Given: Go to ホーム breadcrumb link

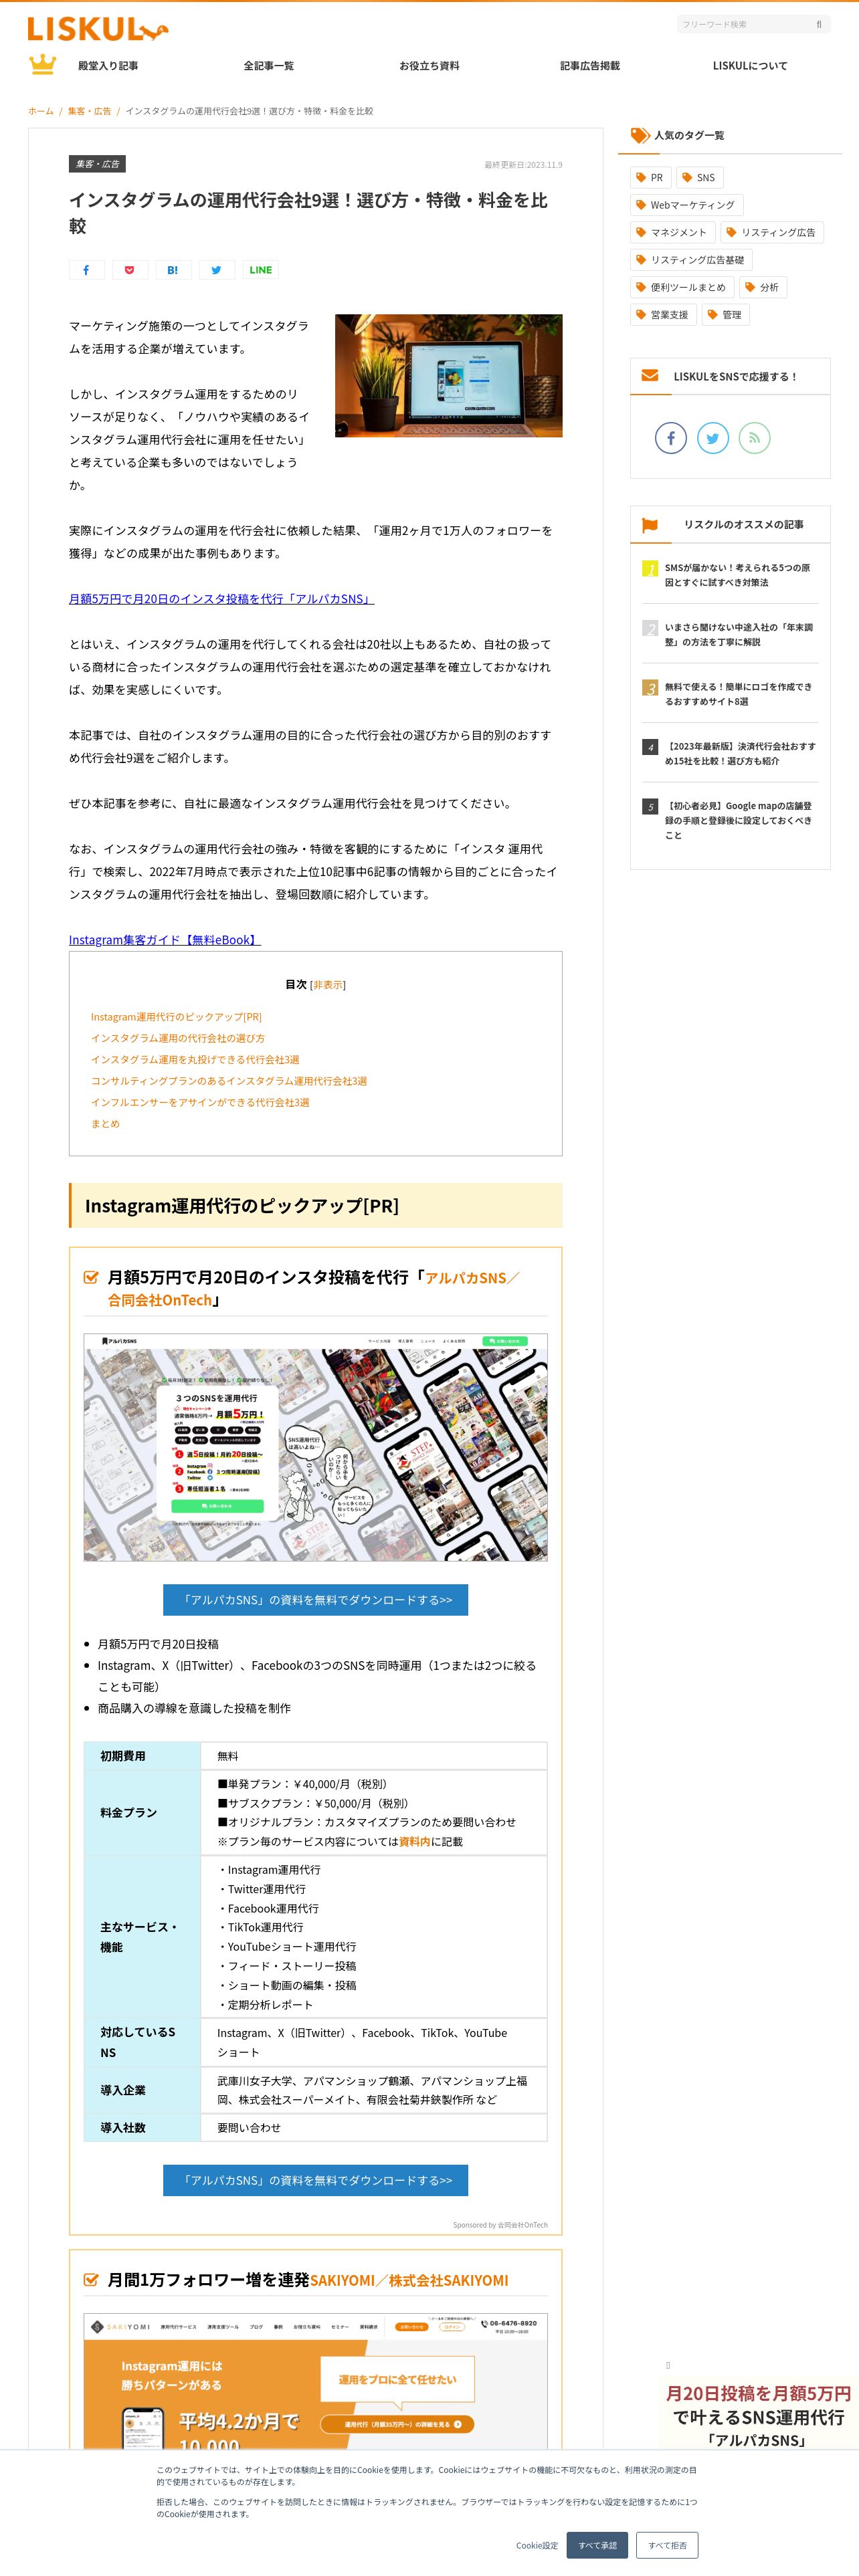Looking at the screenshot, I should click(x=41, y=111).
